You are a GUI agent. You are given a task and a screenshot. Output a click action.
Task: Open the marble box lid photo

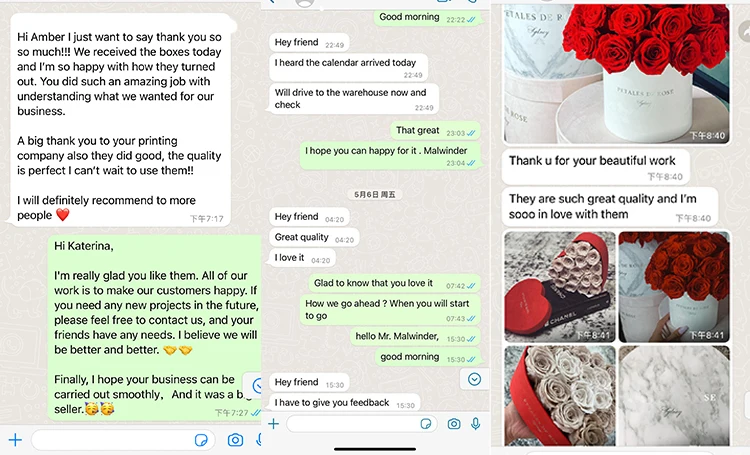pos(674,396)
